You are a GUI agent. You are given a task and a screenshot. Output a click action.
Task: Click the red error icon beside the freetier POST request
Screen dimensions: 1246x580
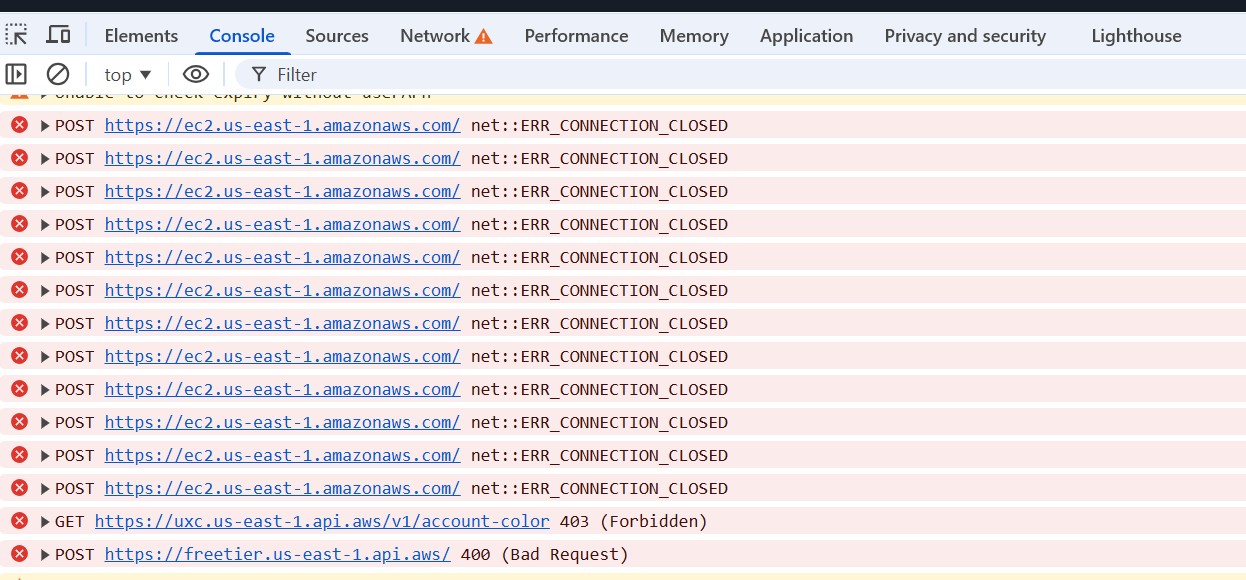19,554
